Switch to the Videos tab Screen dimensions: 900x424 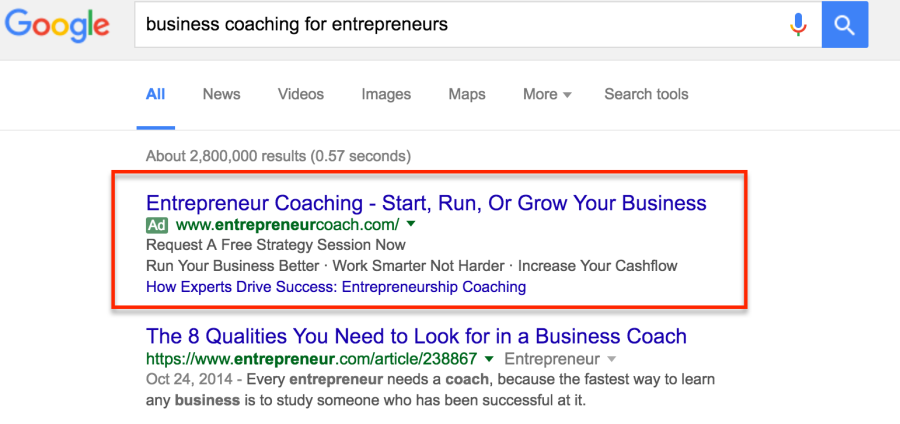[x=301, y=94]
